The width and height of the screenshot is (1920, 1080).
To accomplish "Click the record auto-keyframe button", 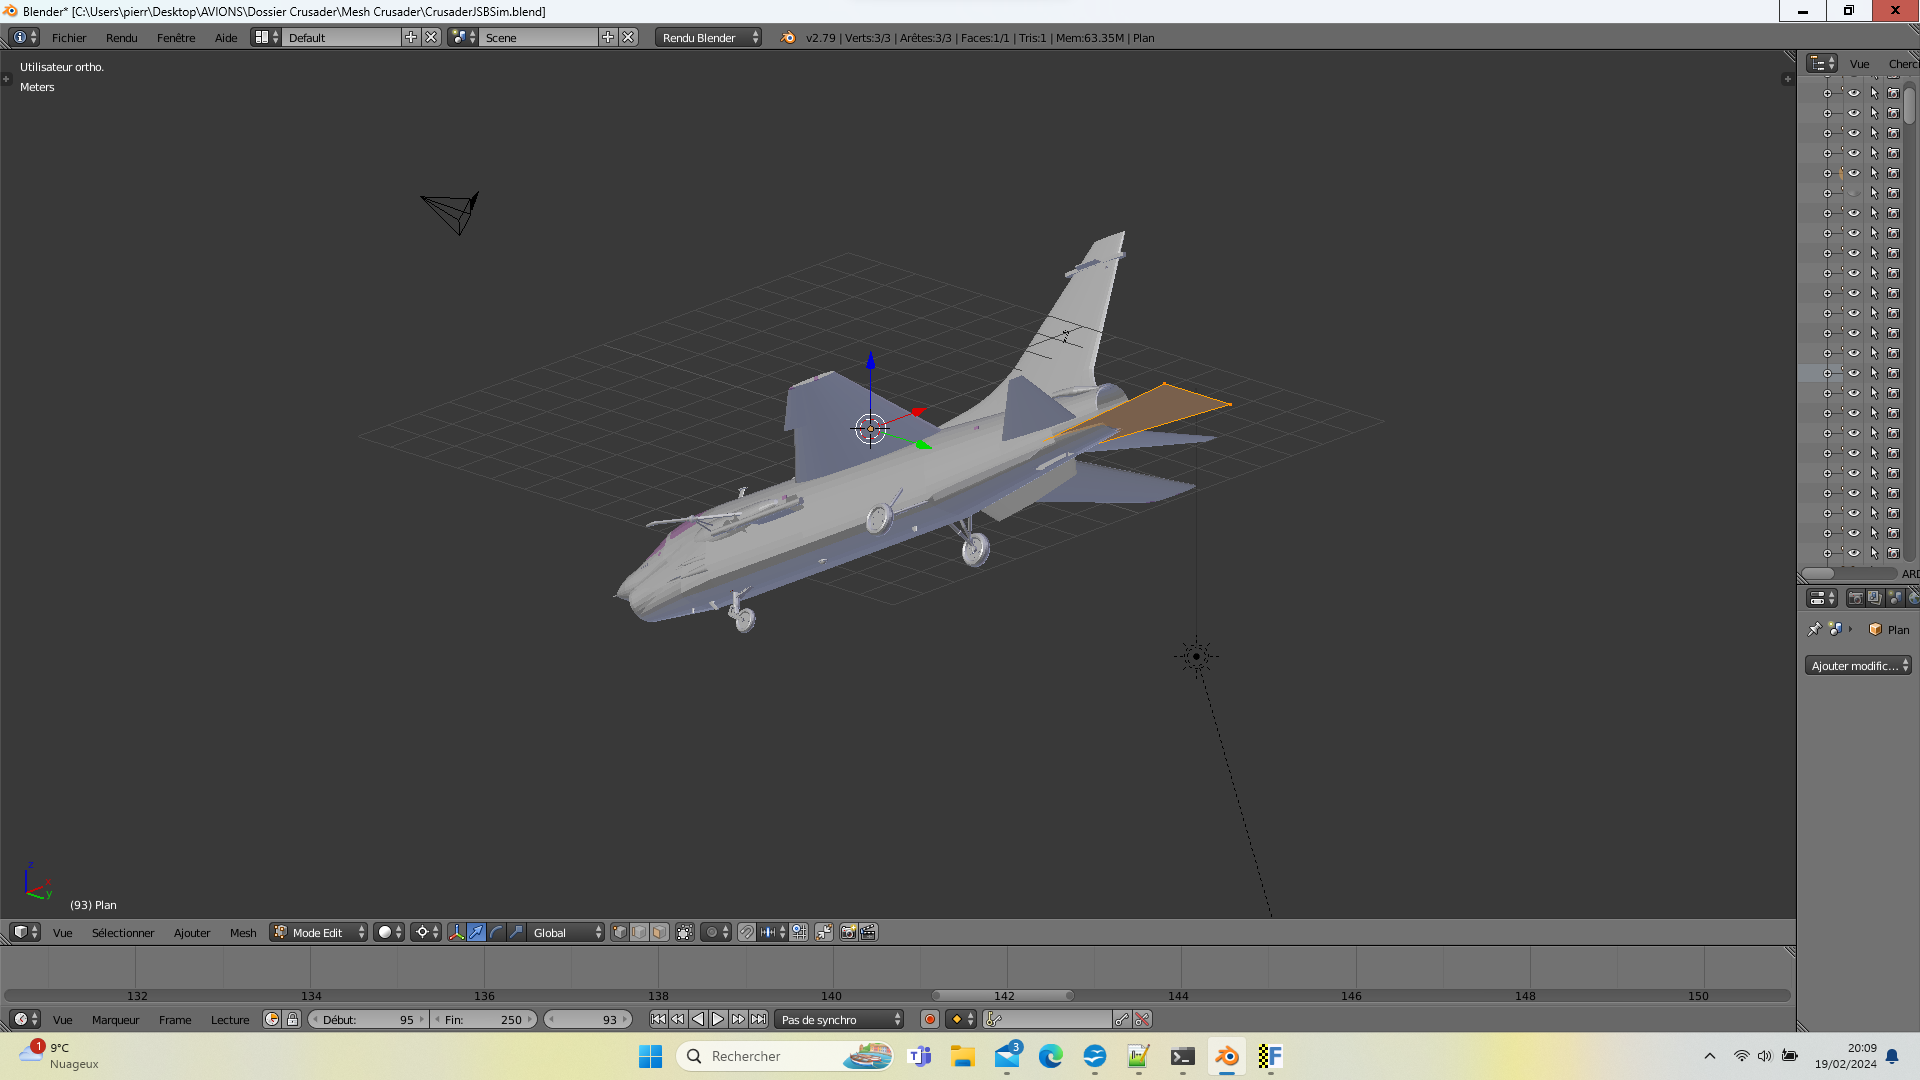I will [930, 1019].
